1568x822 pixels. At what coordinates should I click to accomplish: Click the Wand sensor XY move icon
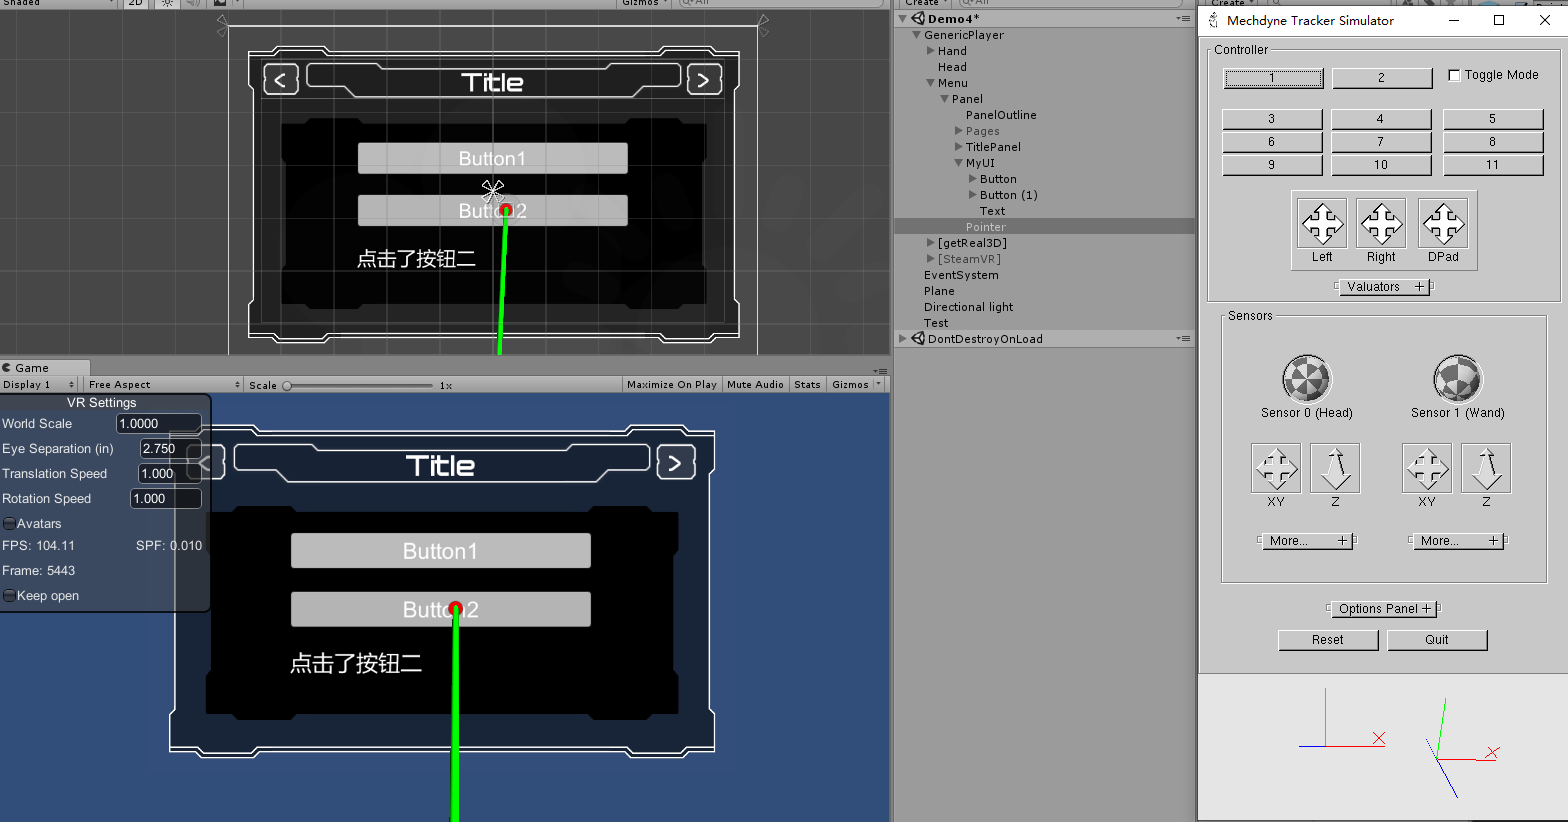point(1427,468)
